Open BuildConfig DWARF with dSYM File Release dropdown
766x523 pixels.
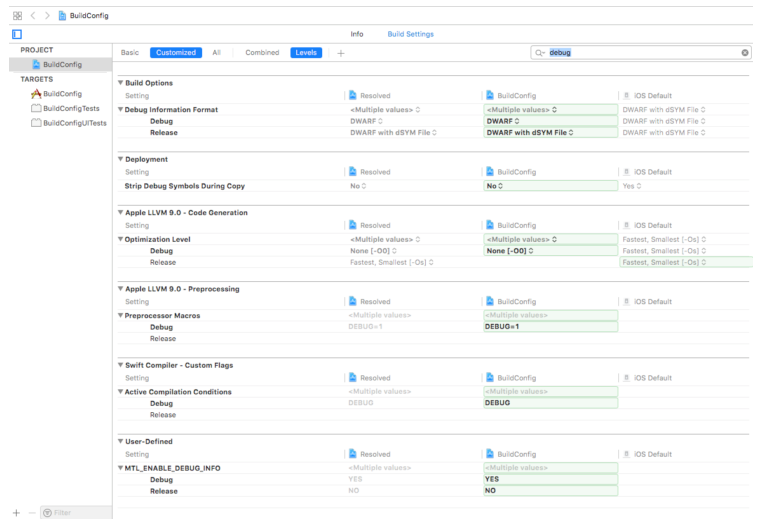click(x=551, y=132)
